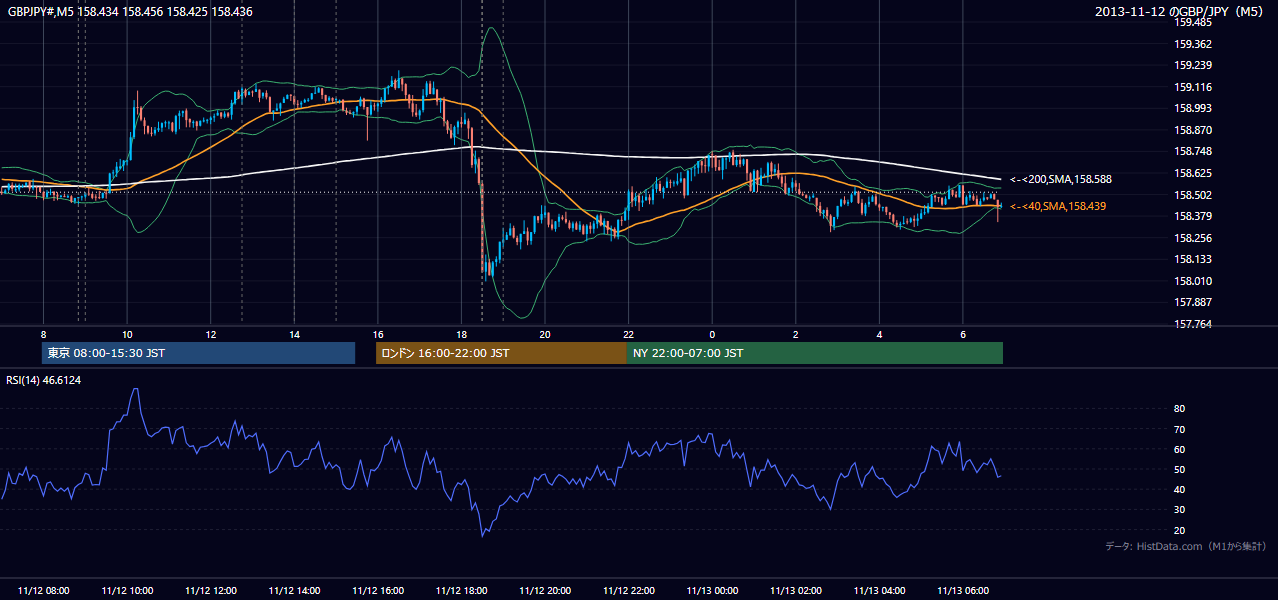Viewport: 1278px width, 600px height.
Task: Click the 11/12 18:00 date label
Action: coord(461,591)
